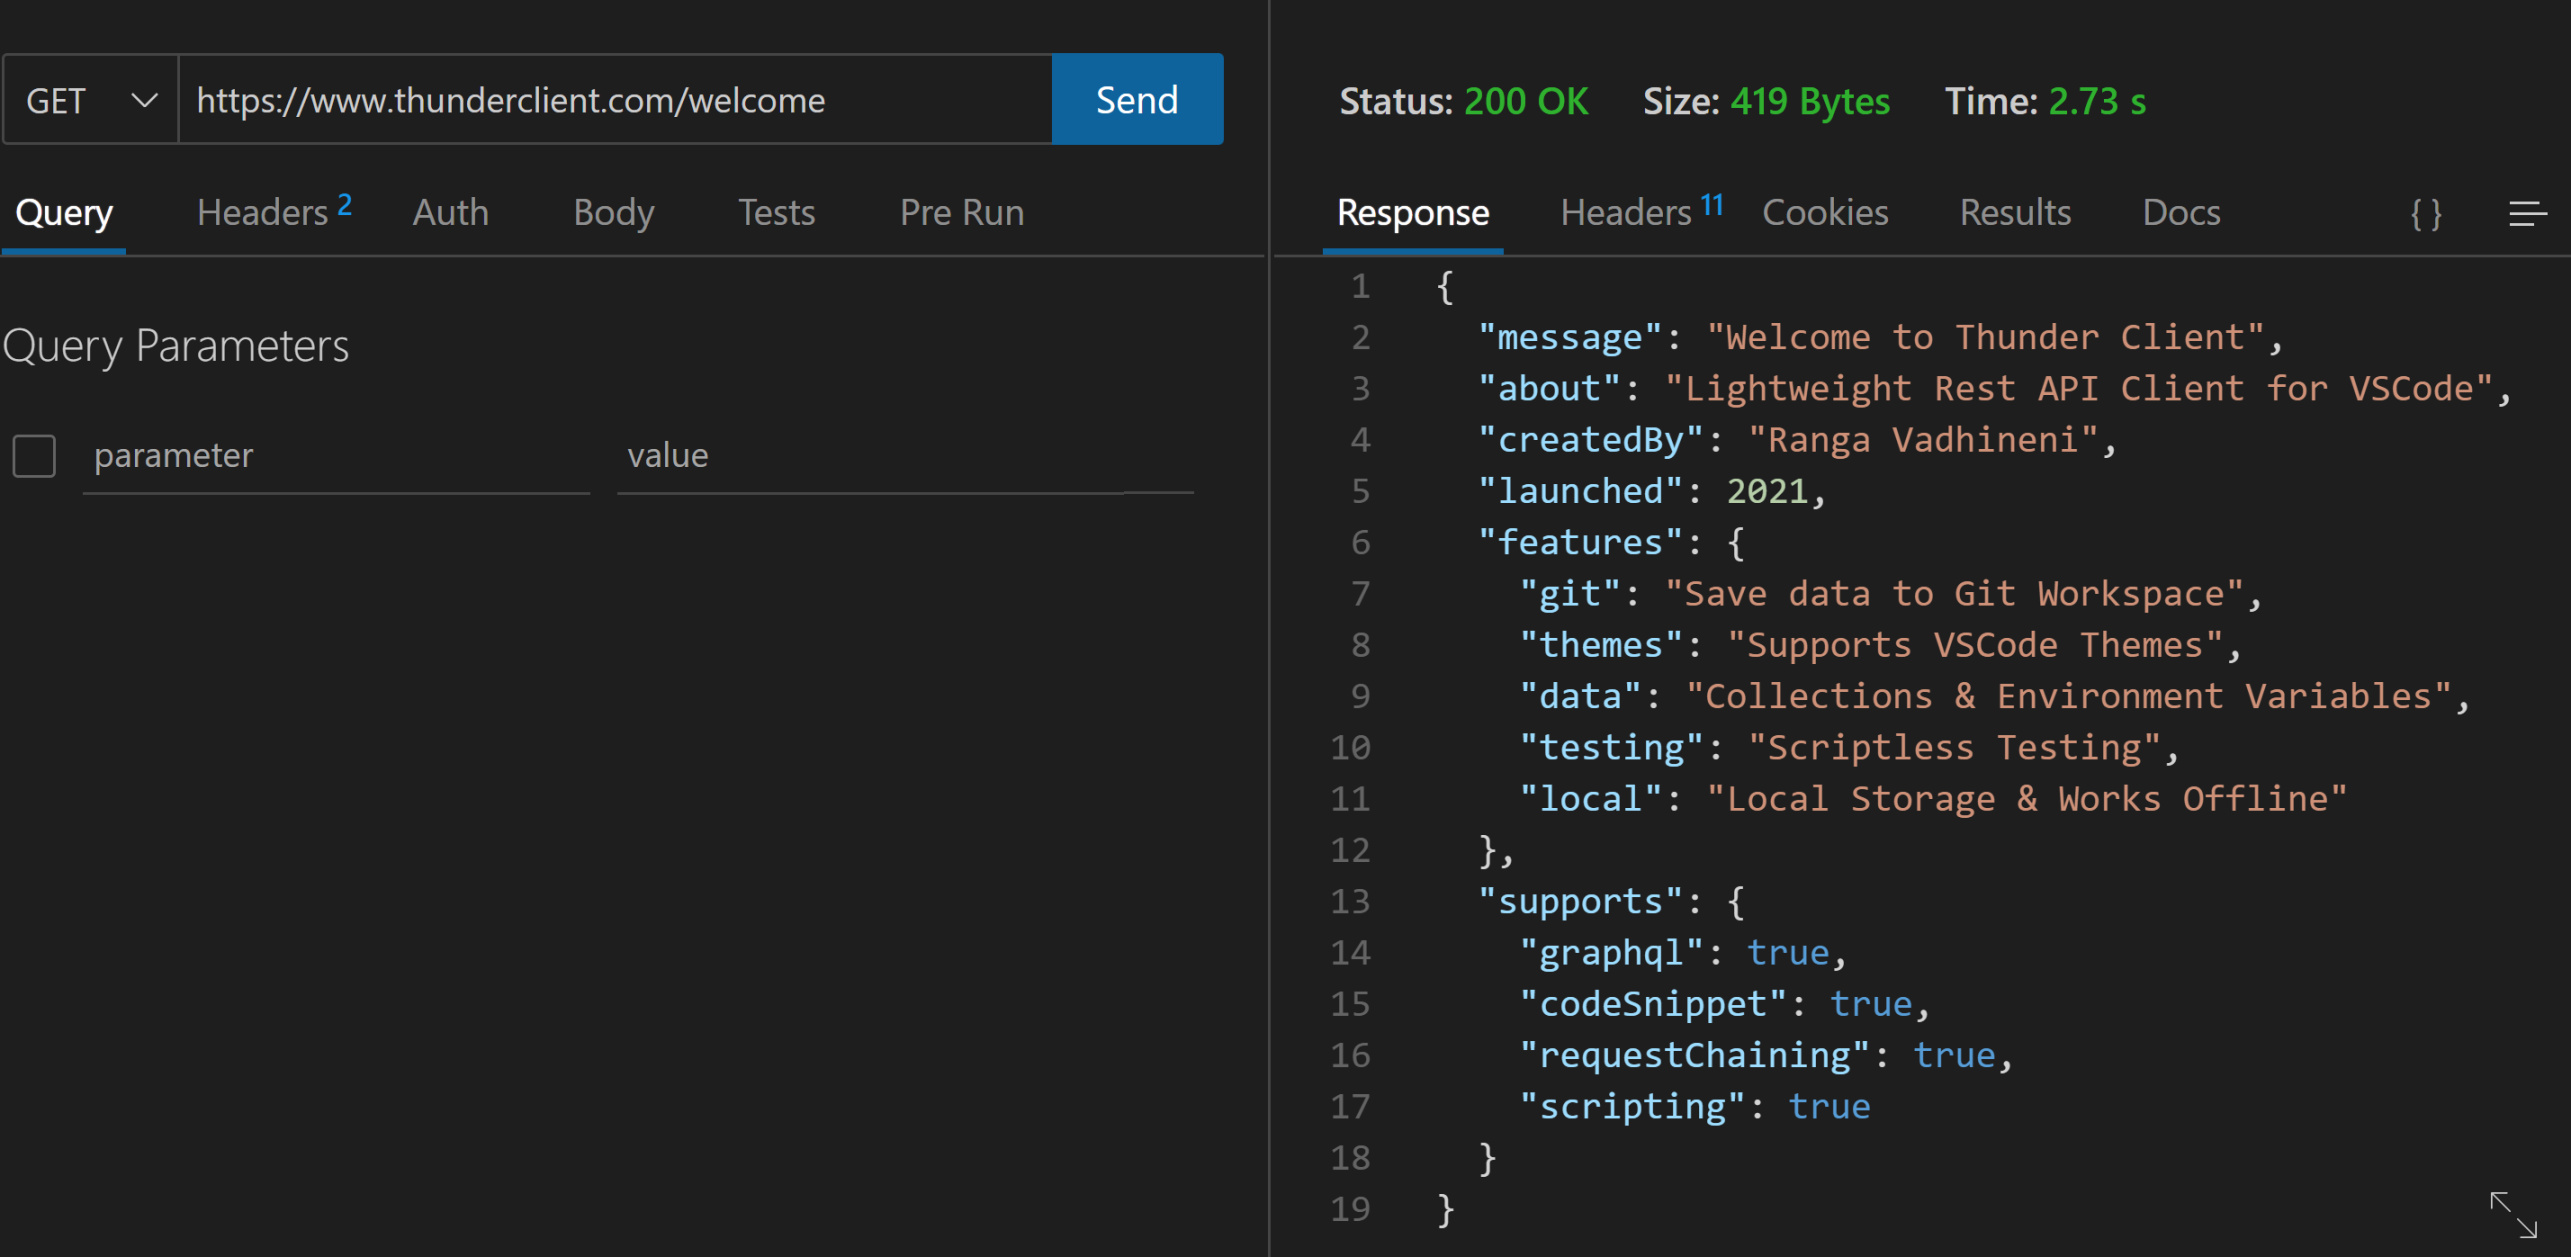Click the expand response arrows icon
This screenshot has height=1257, width=2571.
(2512, 1214)
